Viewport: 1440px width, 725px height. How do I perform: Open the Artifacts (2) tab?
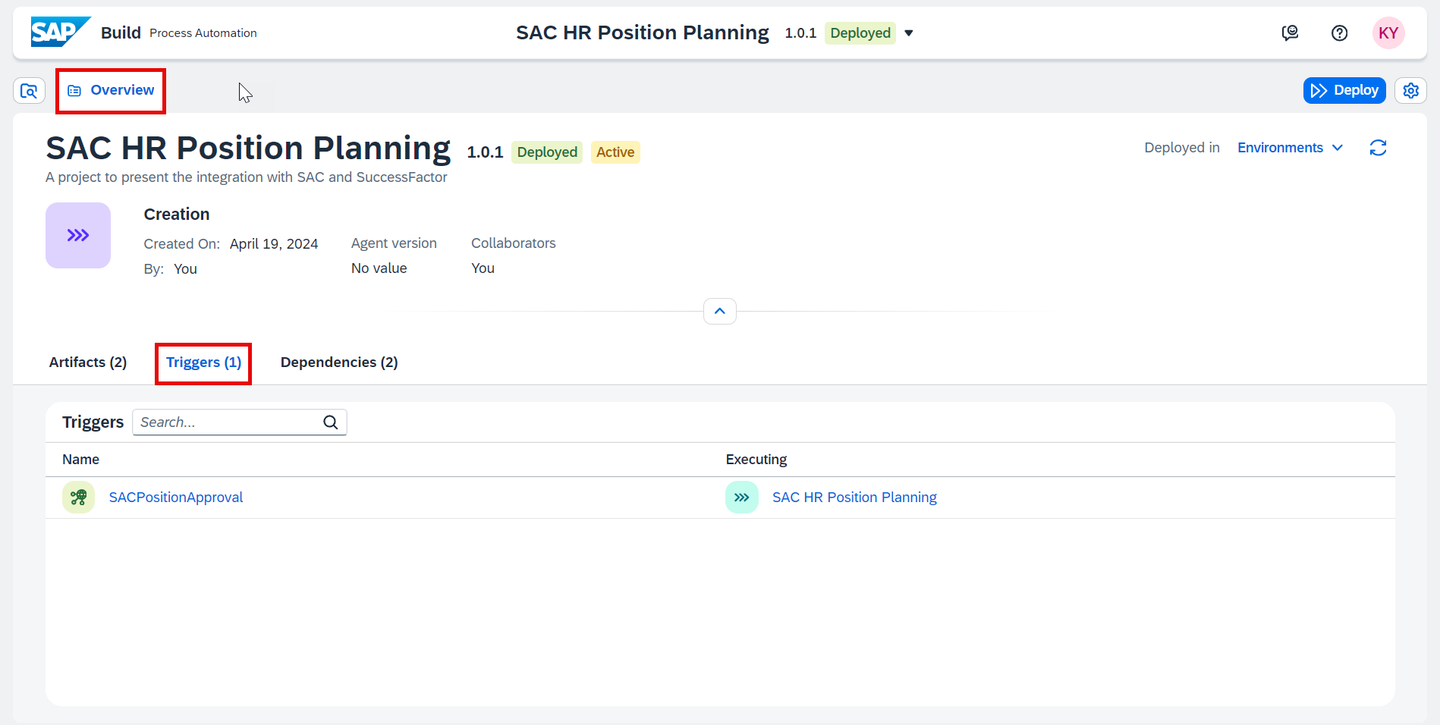pos(88,362)
